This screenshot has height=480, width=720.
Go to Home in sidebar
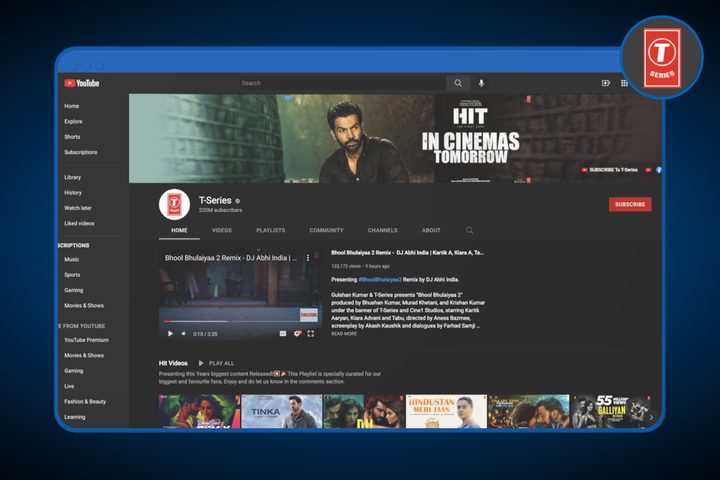72,106
